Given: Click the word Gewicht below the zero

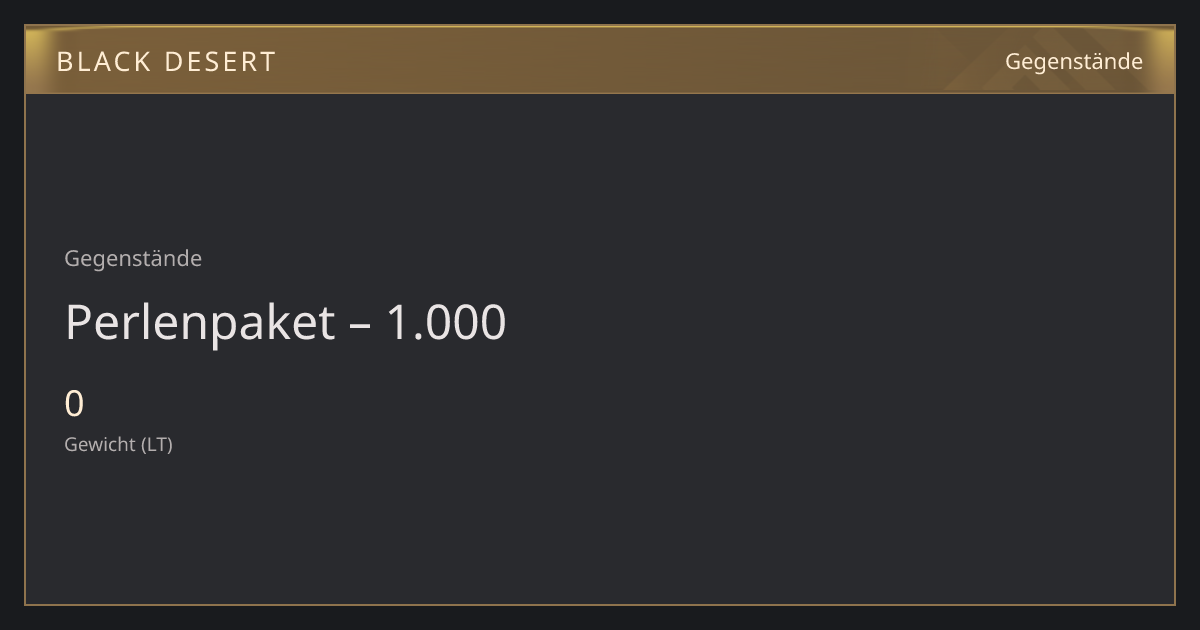Looking at the screenshot, I should point(100,444).
